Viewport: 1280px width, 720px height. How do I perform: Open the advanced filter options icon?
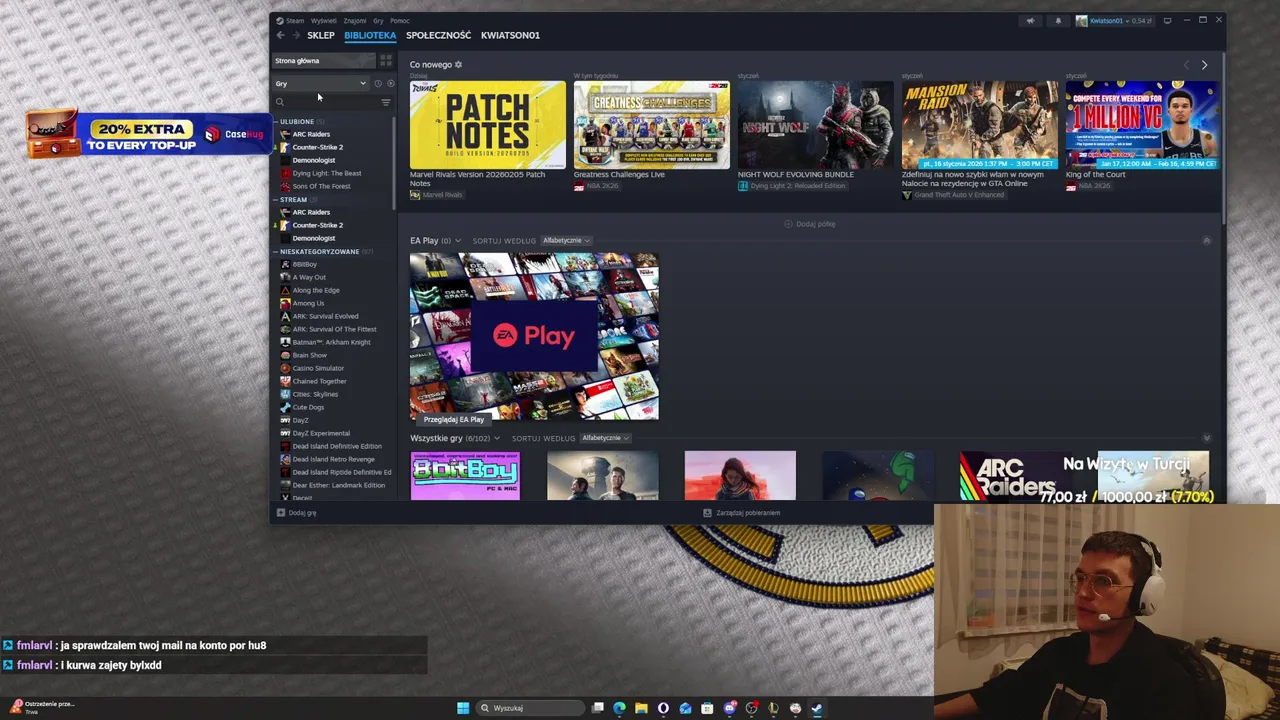[x=386, y=102]
